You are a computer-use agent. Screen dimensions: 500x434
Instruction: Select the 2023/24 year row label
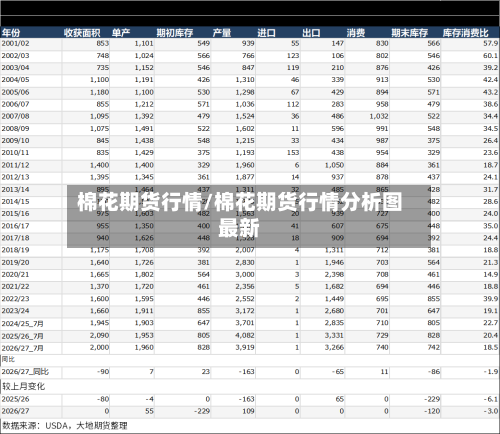click(x=15, y=311)
